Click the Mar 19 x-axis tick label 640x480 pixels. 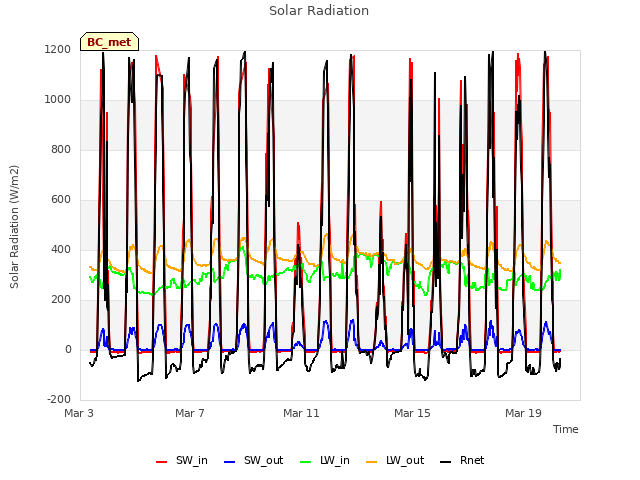coord(523,413)
